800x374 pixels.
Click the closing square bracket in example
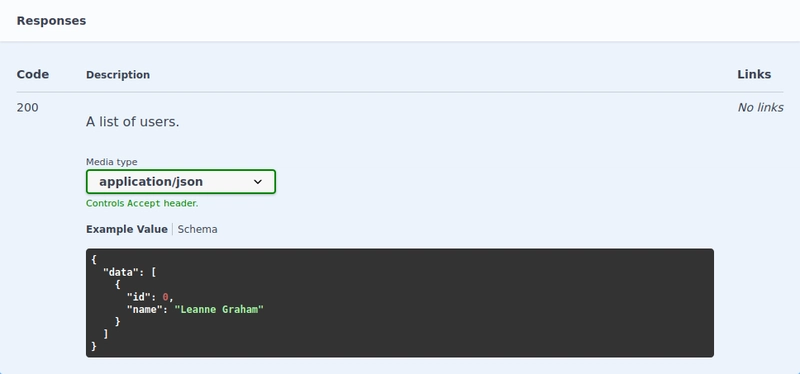click(x=106, y=334)
